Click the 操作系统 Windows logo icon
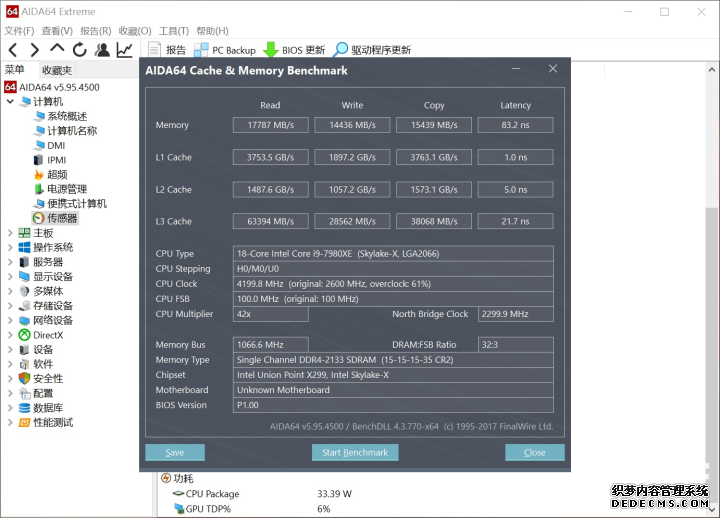The height and width of the screenshot is (518, 720). (x=24, y=248)
